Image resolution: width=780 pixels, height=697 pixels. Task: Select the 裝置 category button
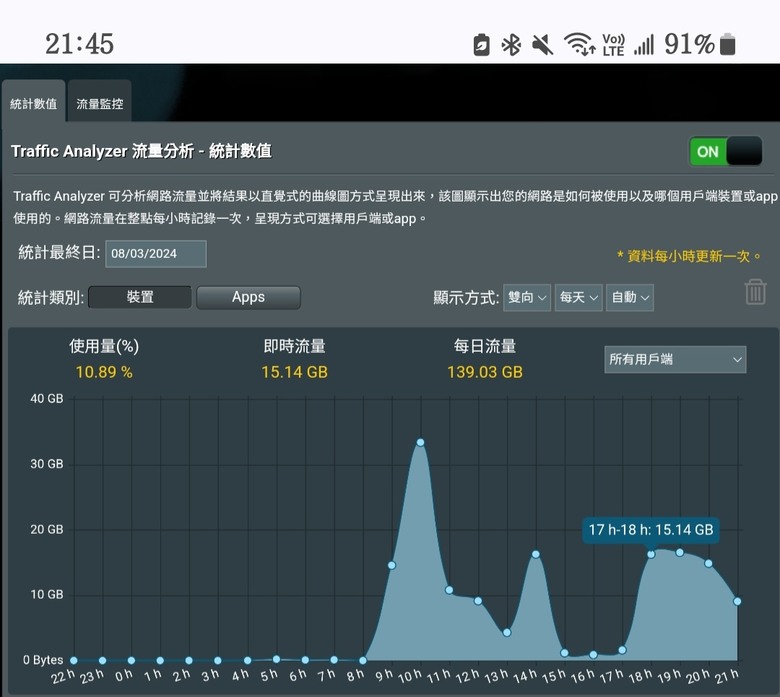pyautogui.click(x=140, y=297)
